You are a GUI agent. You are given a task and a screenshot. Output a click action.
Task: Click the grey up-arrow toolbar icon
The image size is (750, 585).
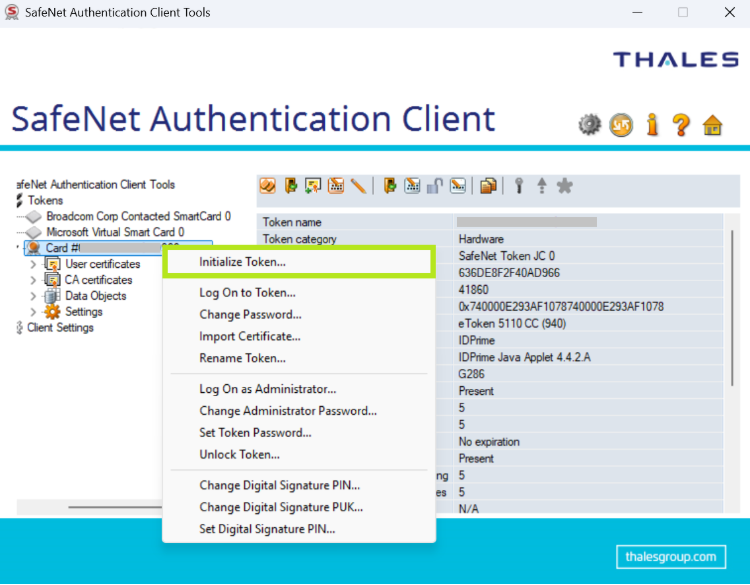tap(541, 186)
